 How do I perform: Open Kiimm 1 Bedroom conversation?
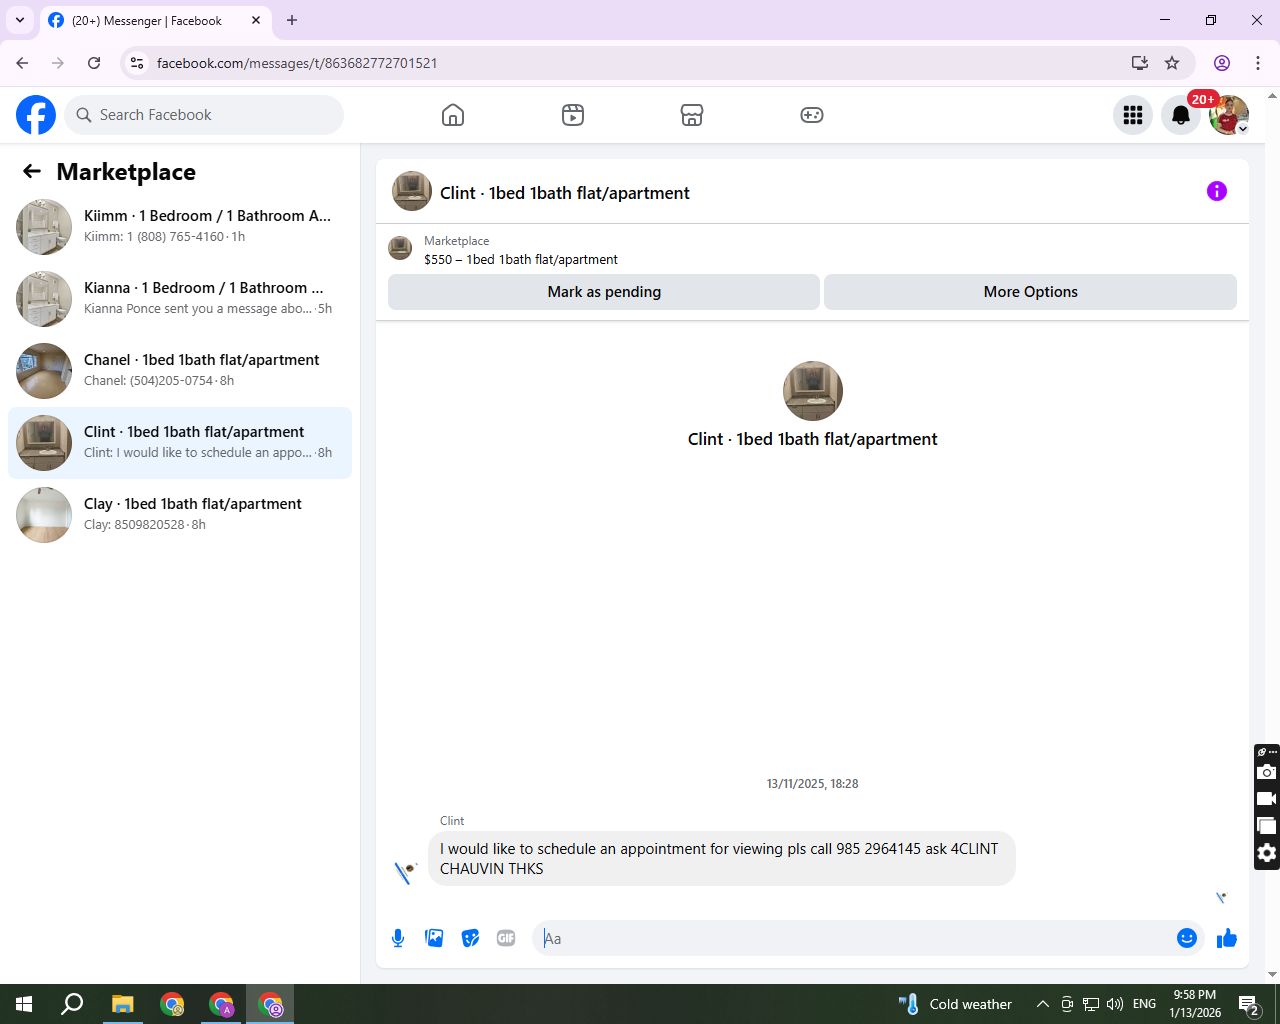(x=180, y=227)
